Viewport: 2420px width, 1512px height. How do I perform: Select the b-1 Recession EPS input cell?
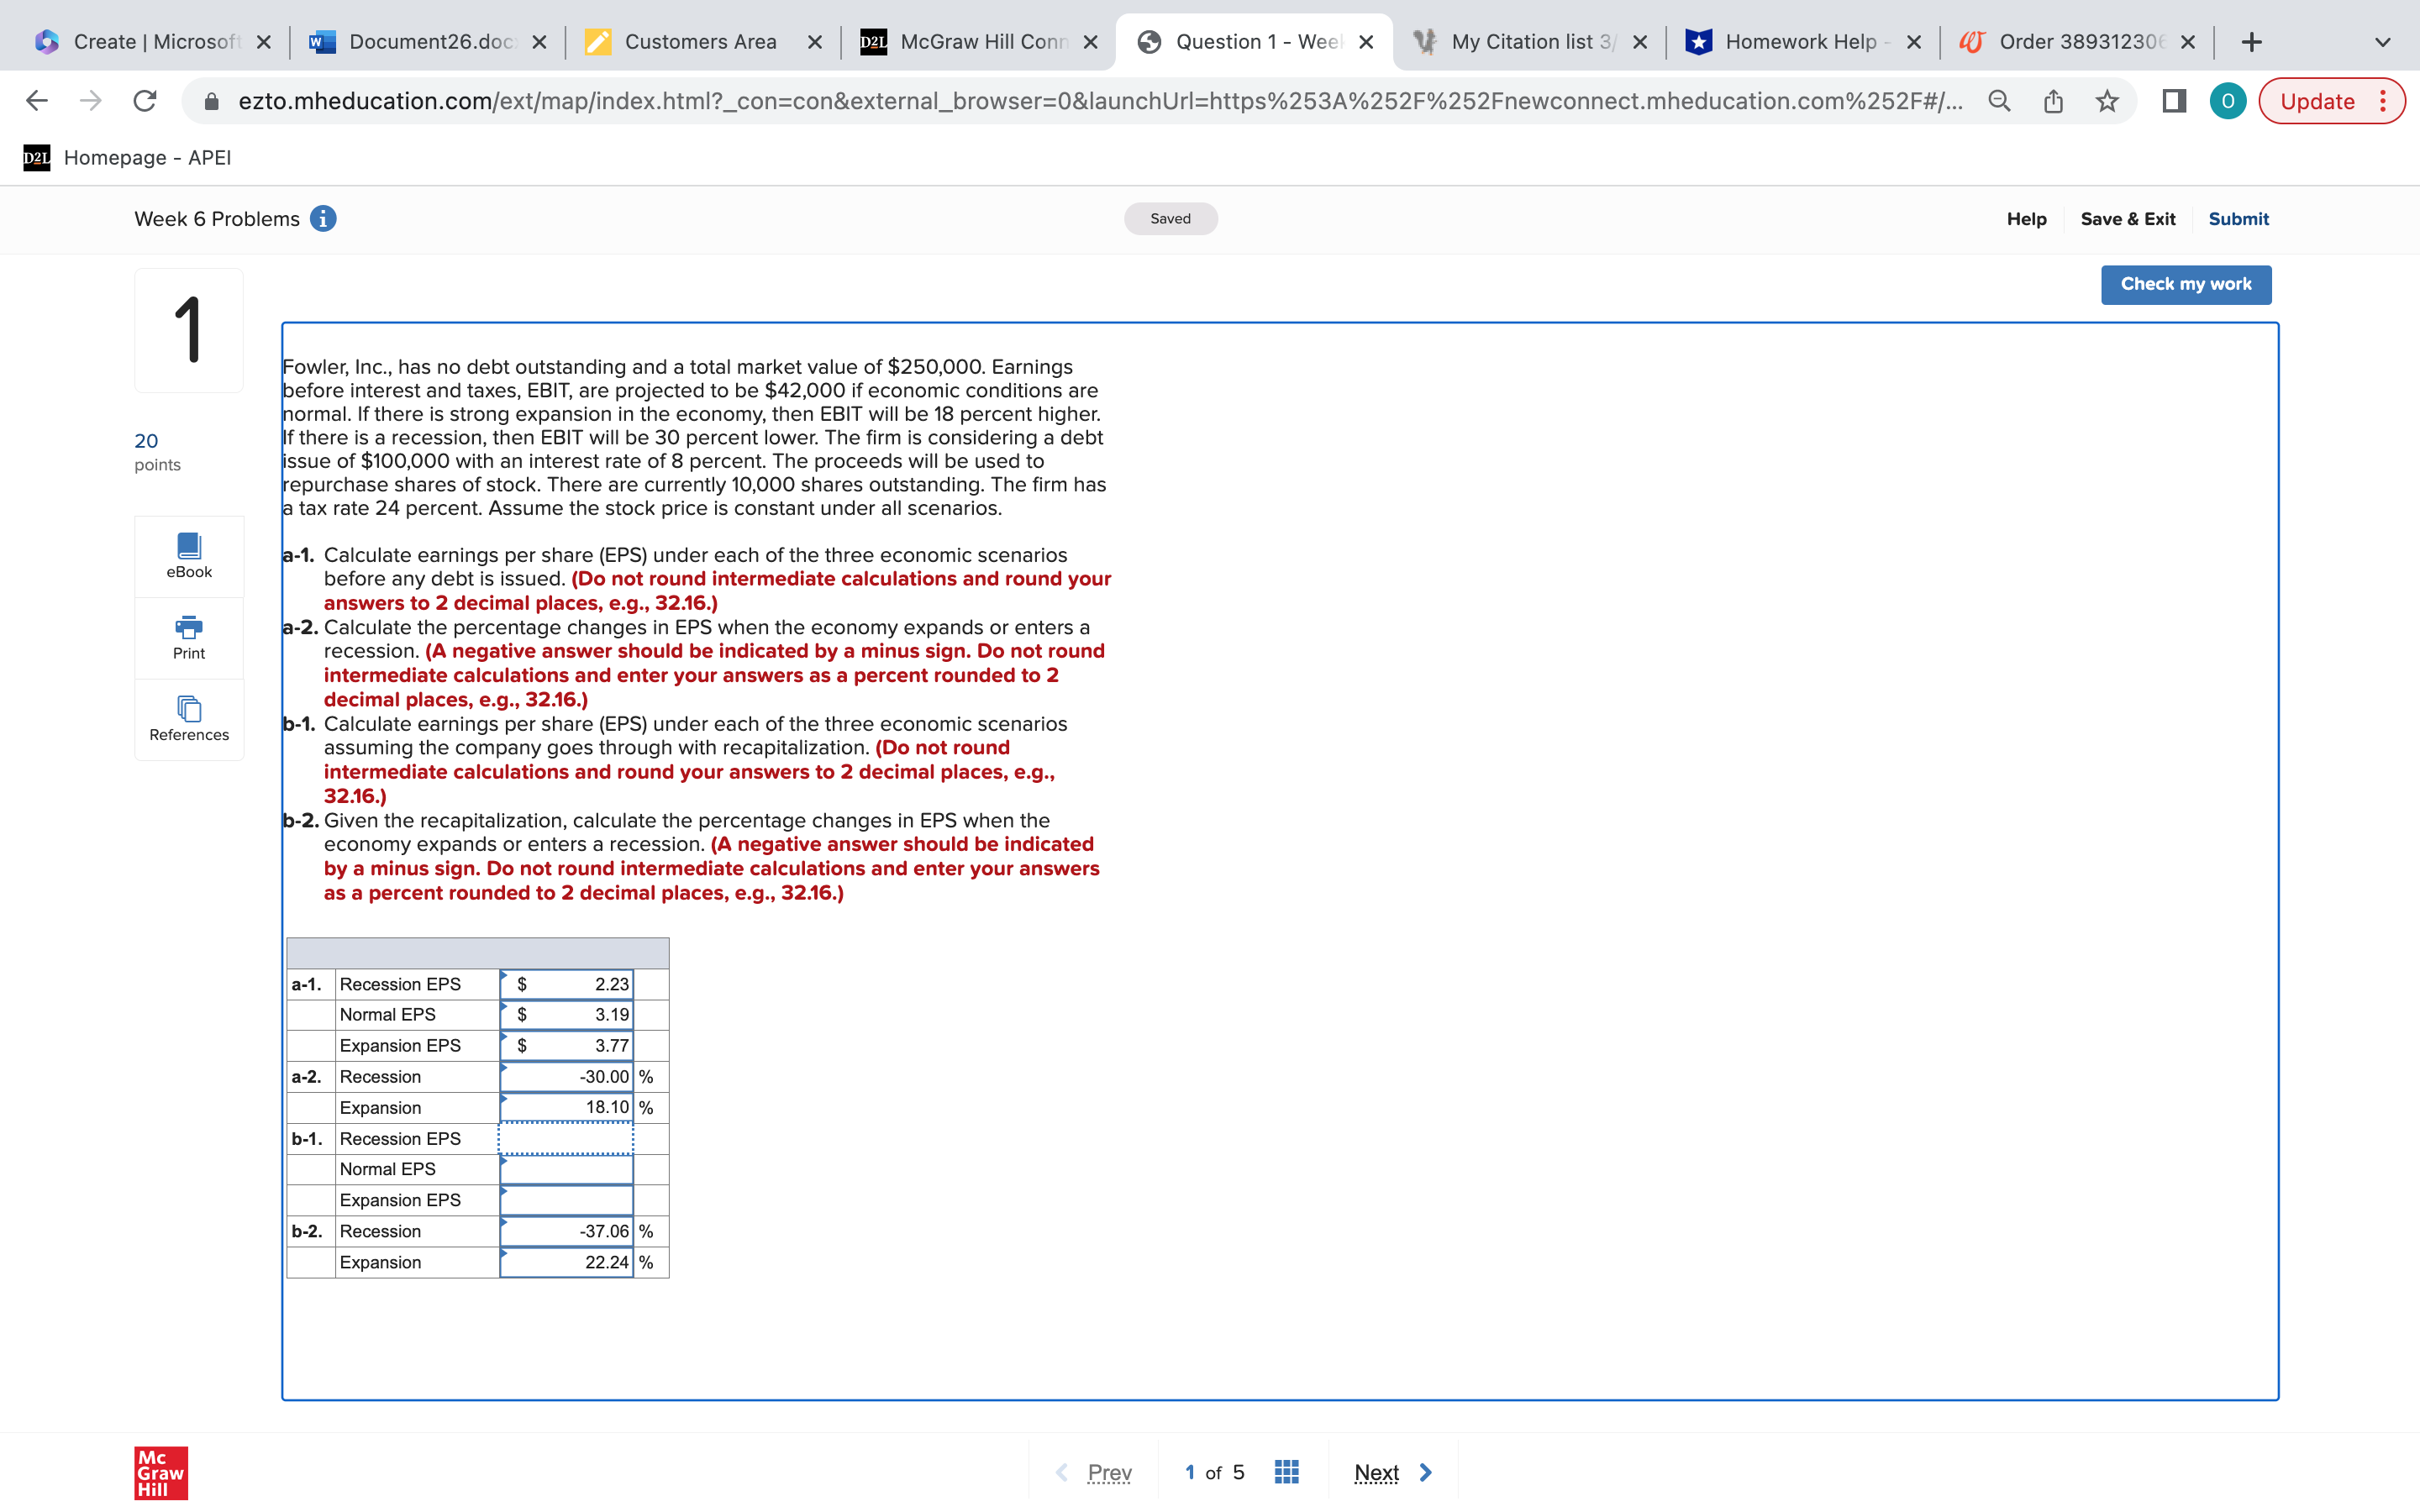pyautogui.click(x=565, y=1138)
